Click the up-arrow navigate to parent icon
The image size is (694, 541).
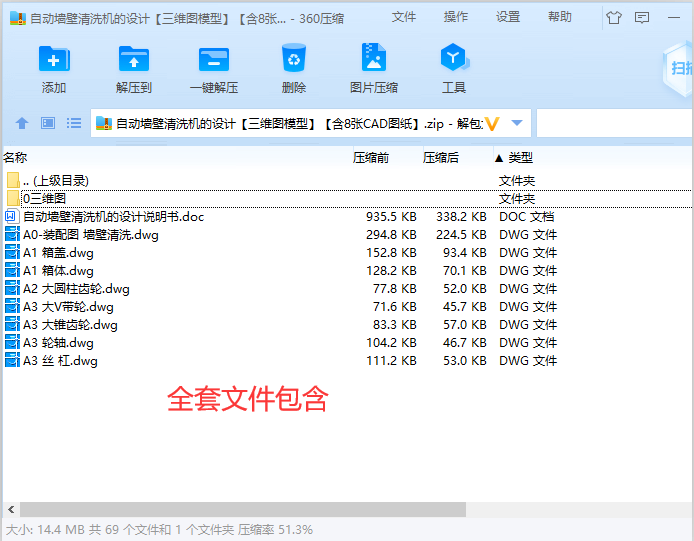coord(22,123)
